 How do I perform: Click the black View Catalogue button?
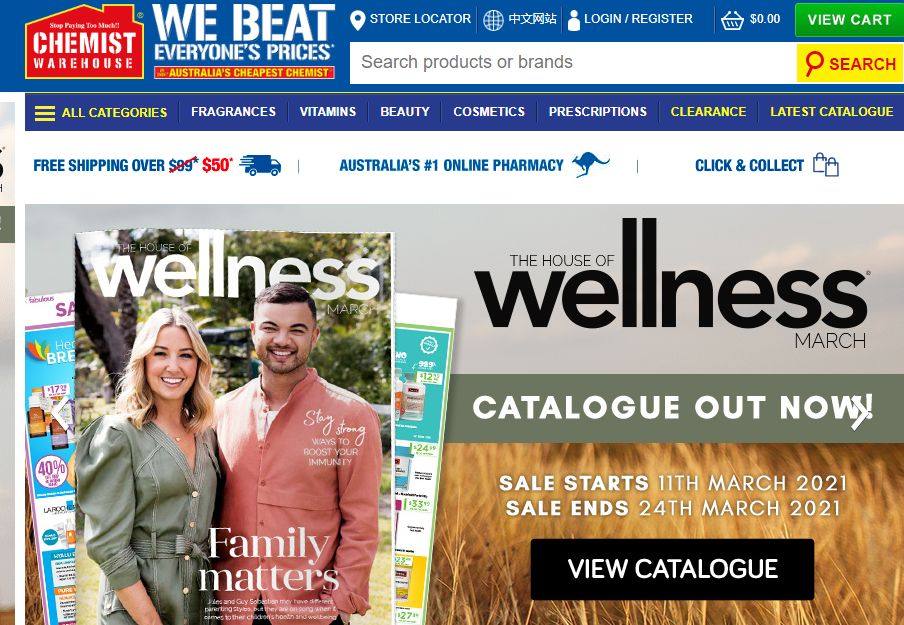point(672,569)
